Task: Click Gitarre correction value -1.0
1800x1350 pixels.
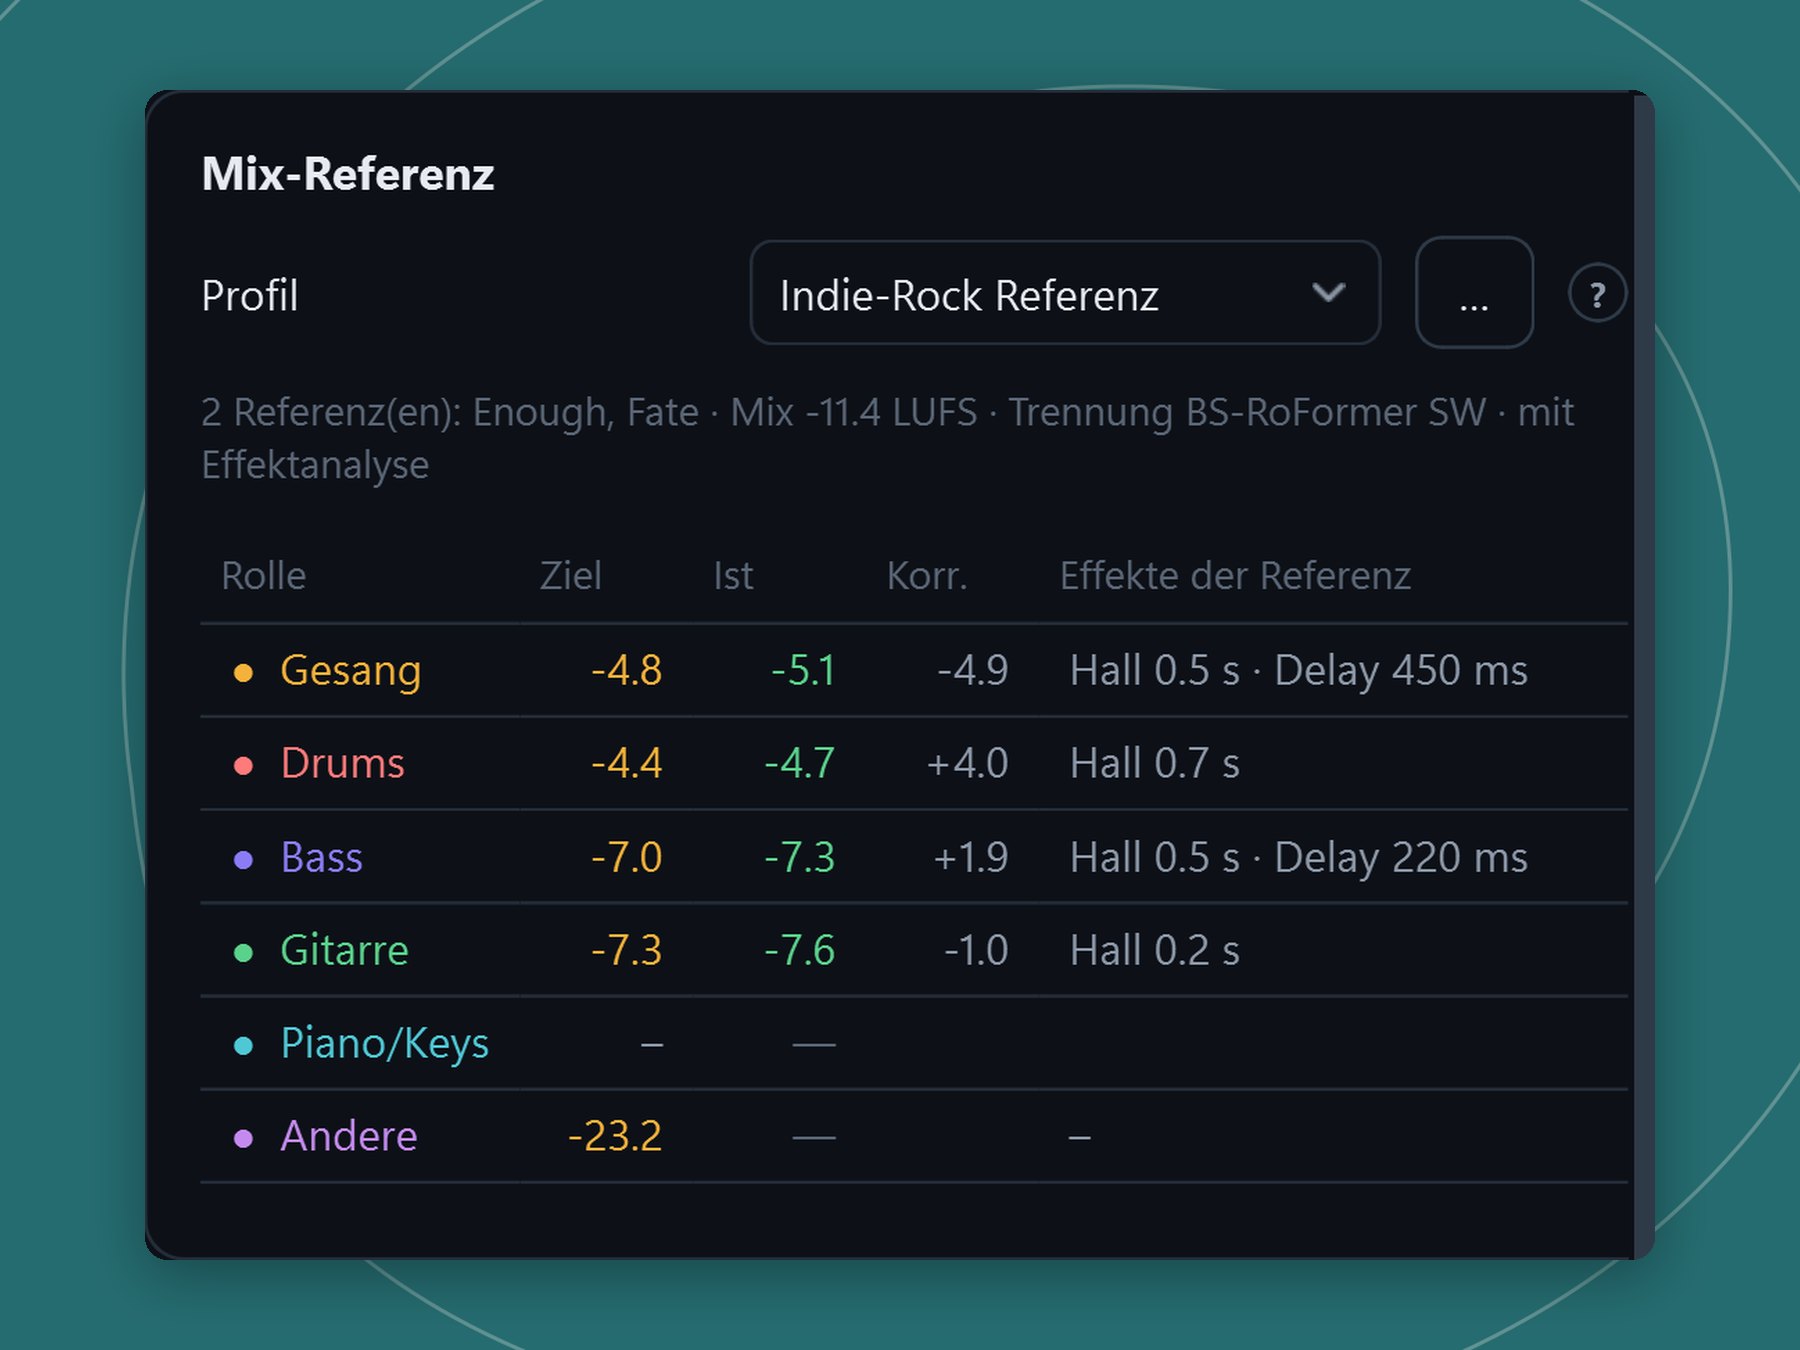Action: 976,950
